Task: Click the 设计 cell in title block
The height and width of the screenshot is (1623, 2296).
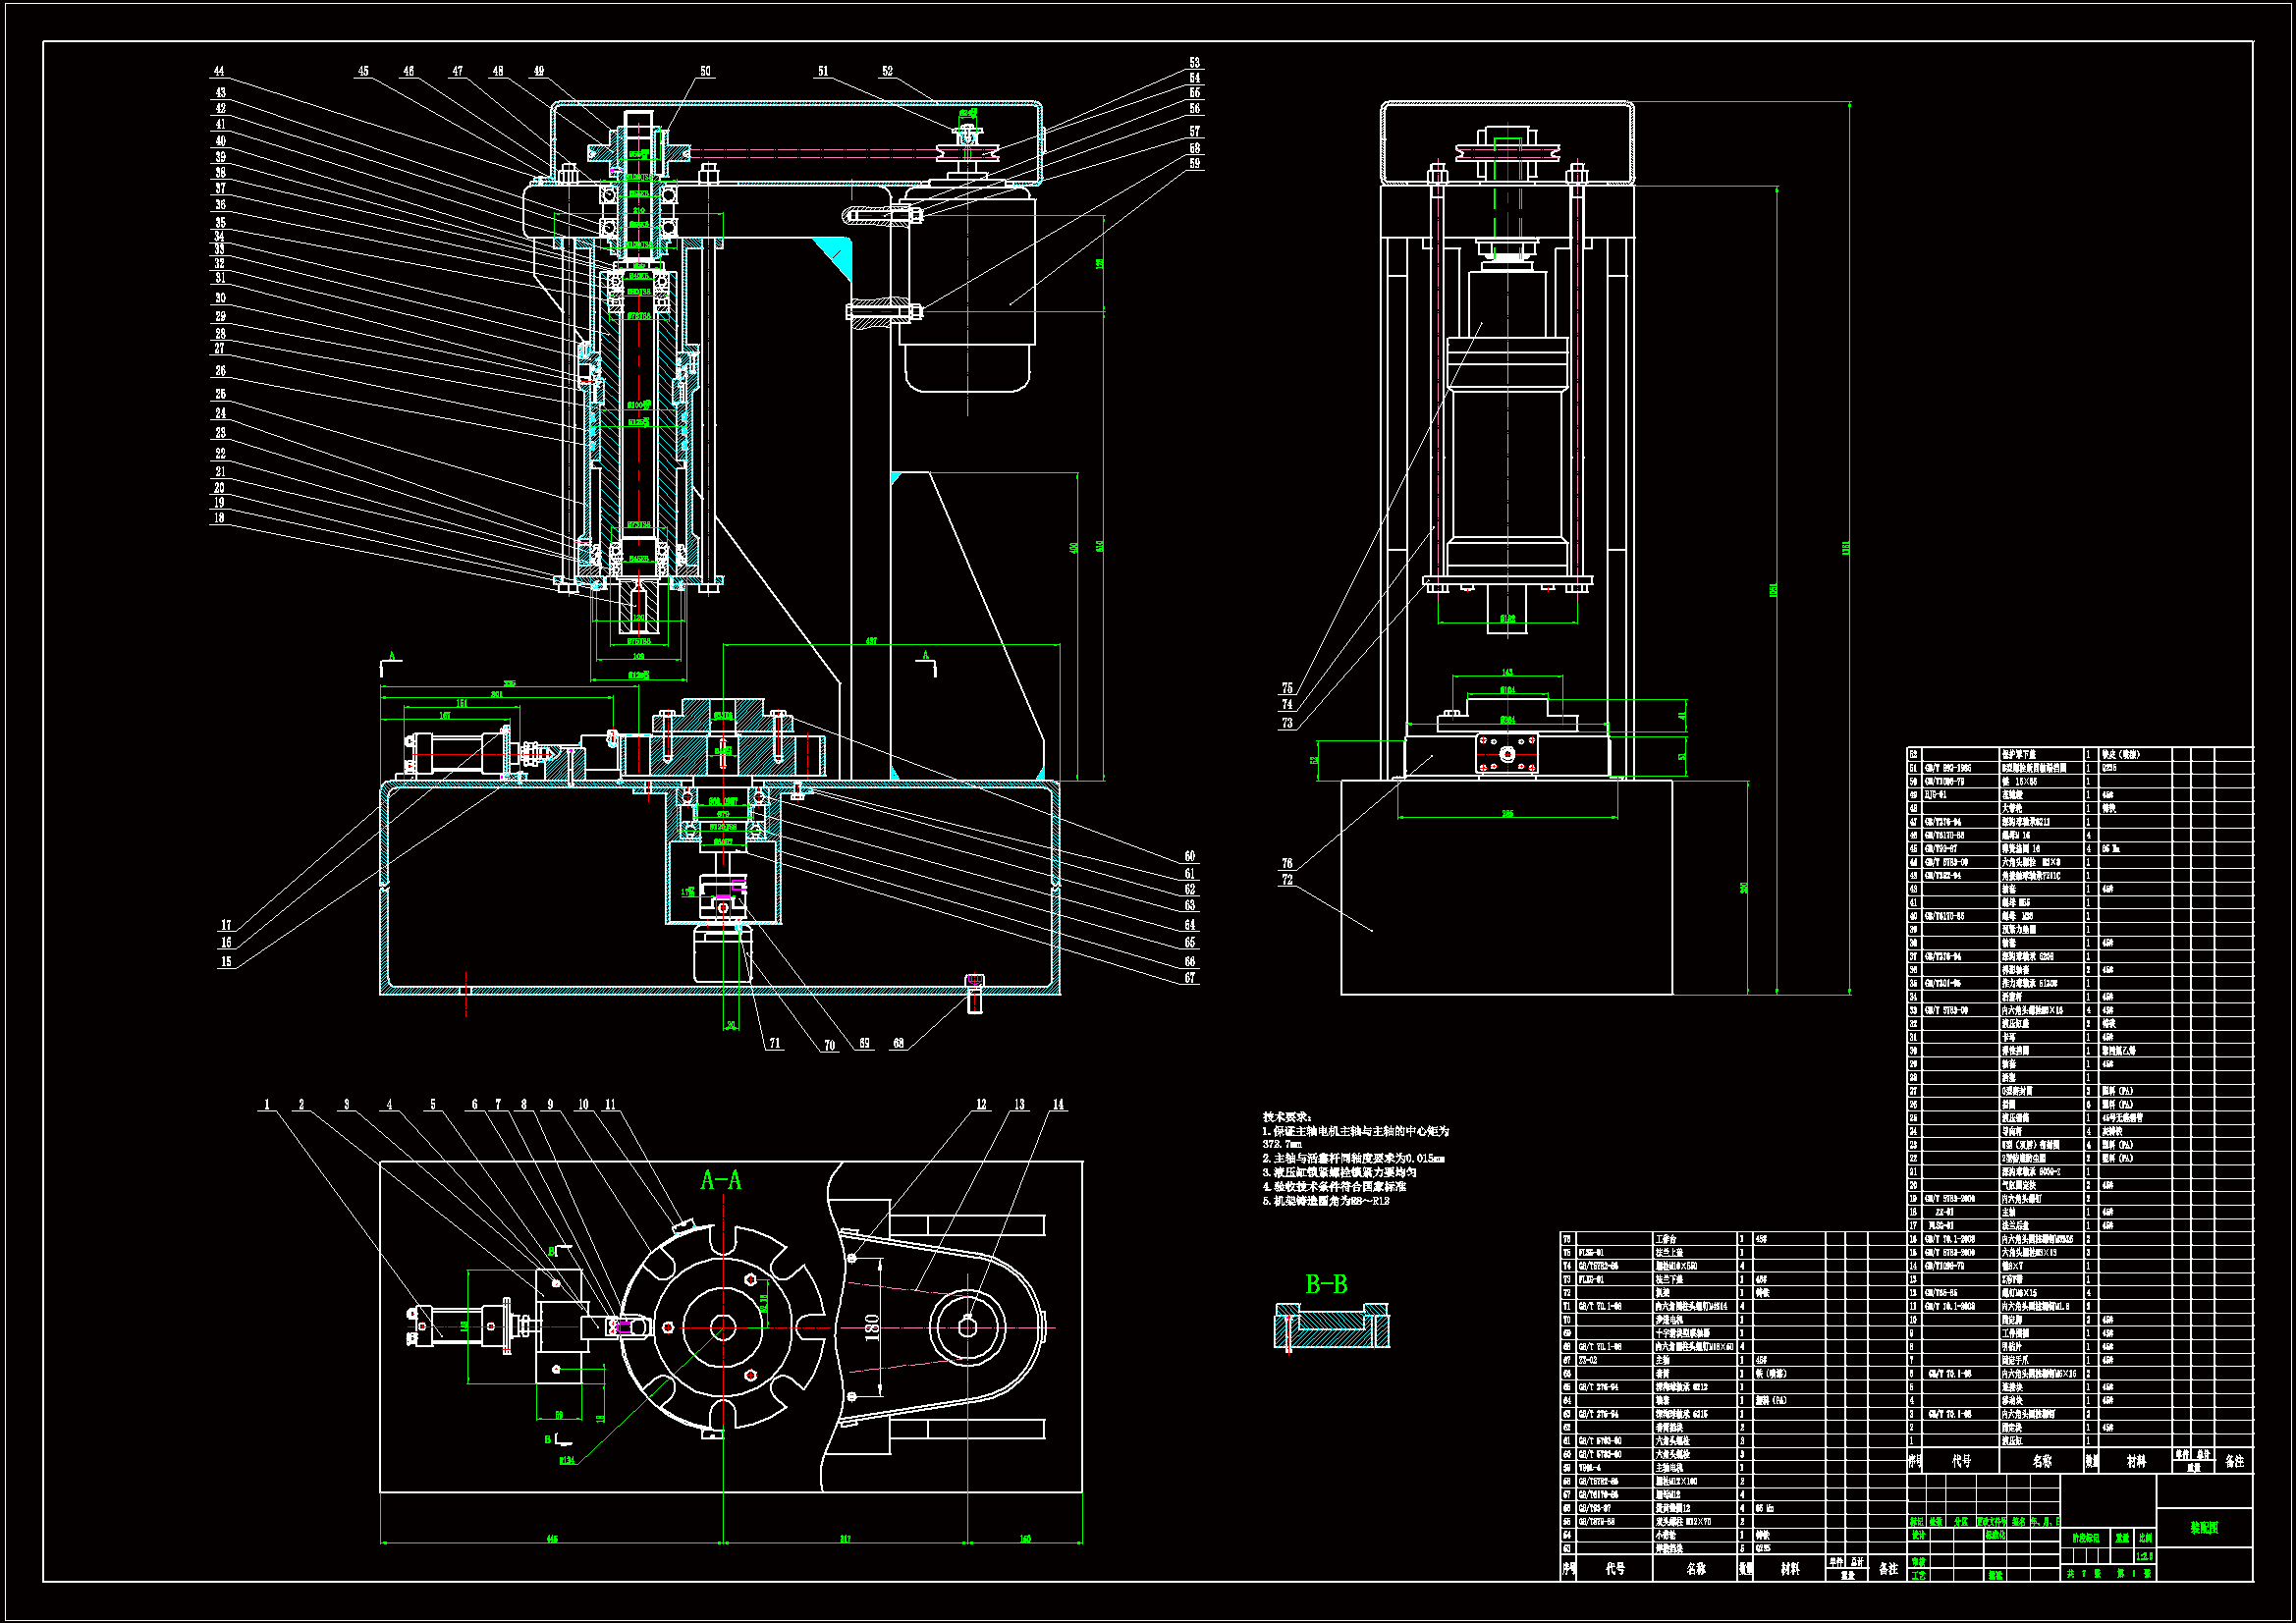Action: [1918, 1534]
